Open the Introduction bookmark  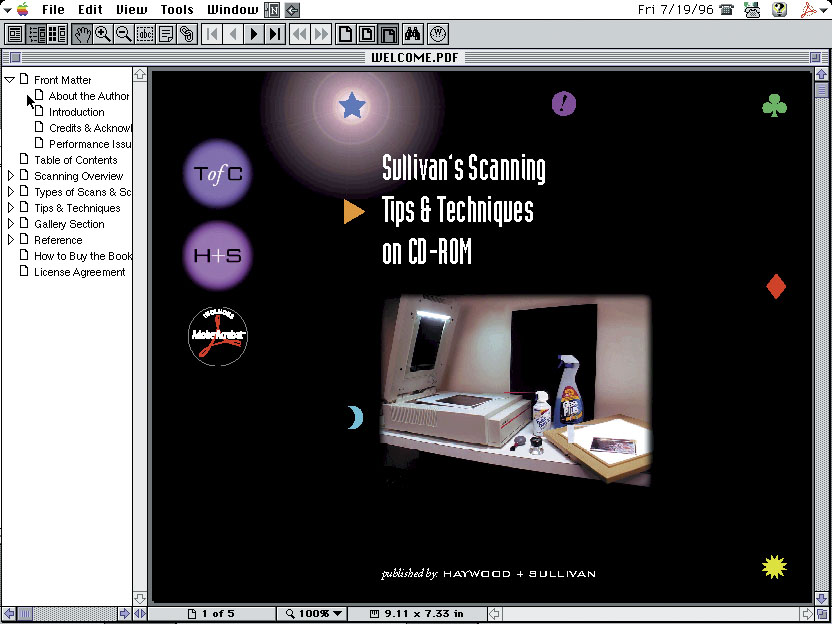click(77, 112)
